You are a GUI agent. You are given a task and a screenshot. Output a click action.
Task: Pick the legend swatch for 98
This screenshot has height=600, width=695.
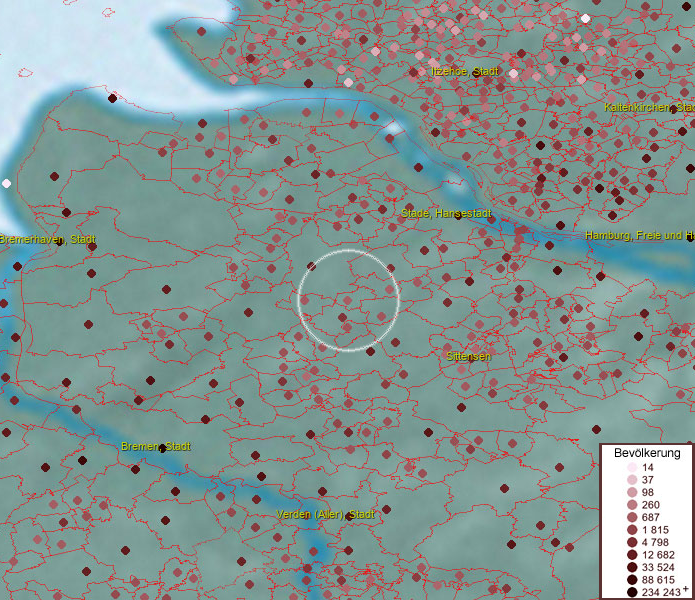(x=632, y=493)
